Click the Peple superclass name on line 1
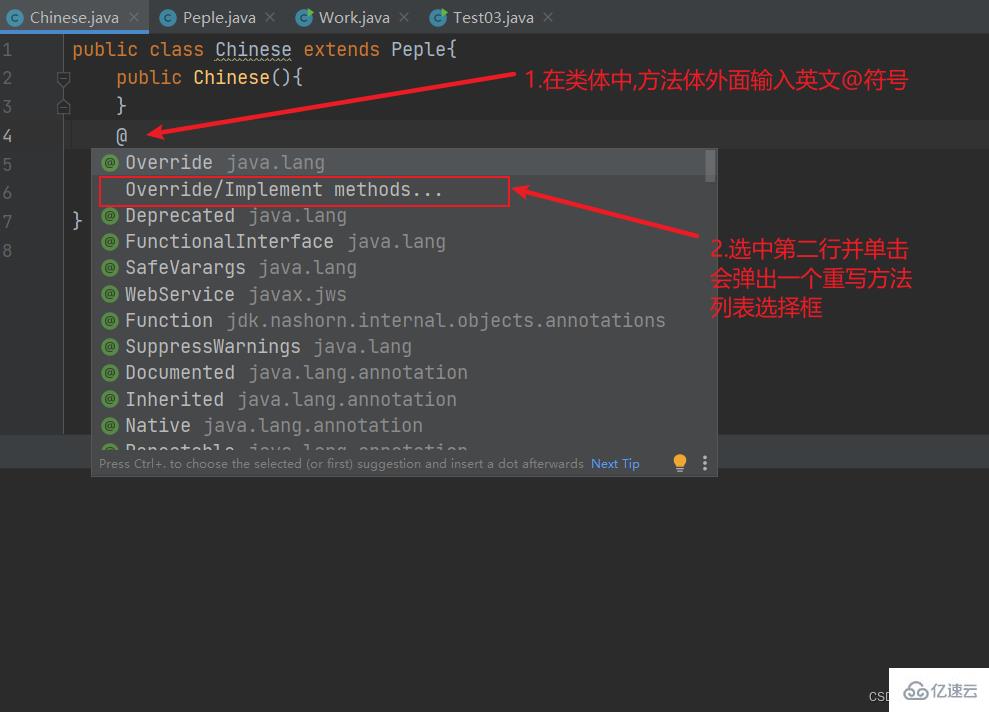 point(418,49)
